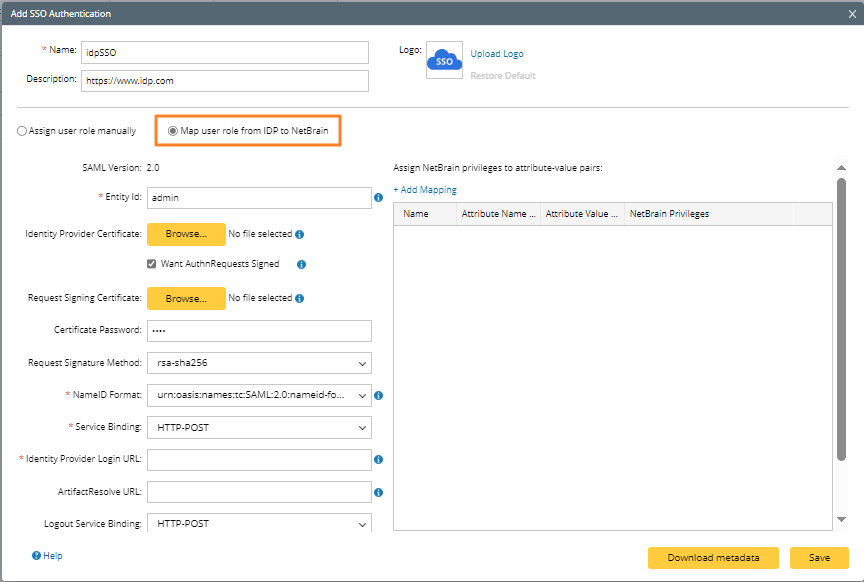Click info icon next to Want AuthnRequests Signed
This screenshot has height=582, width=864.
[x=301, y=265]
